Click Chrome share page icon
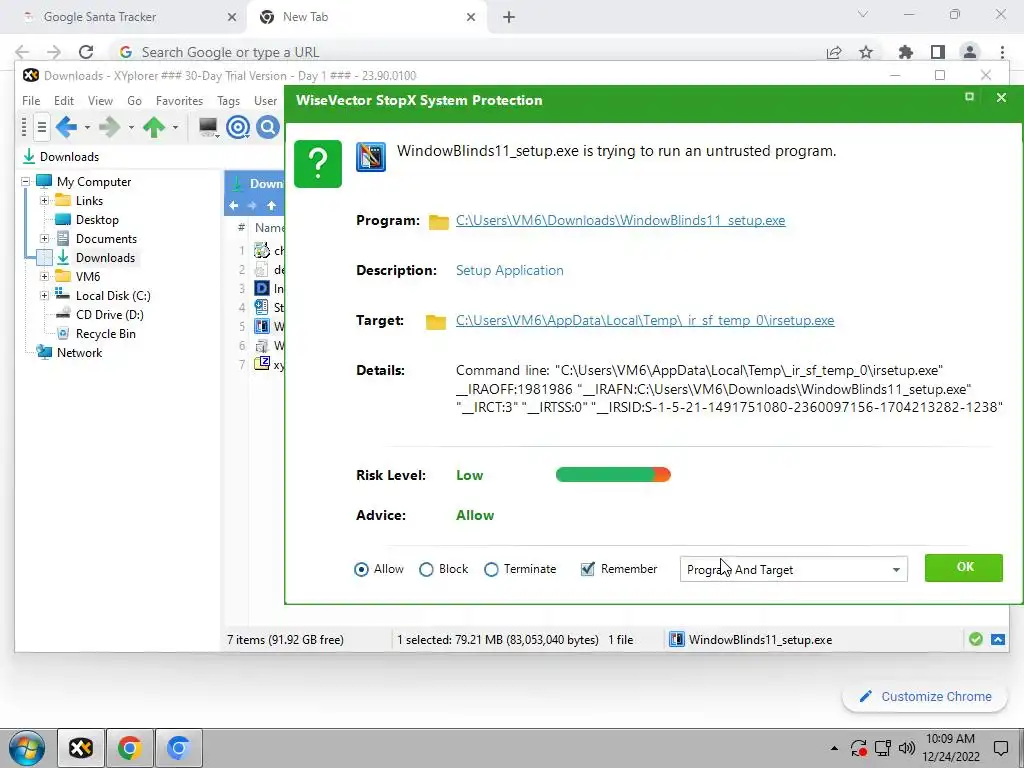1024x768 pixels. tap(834, 52)
